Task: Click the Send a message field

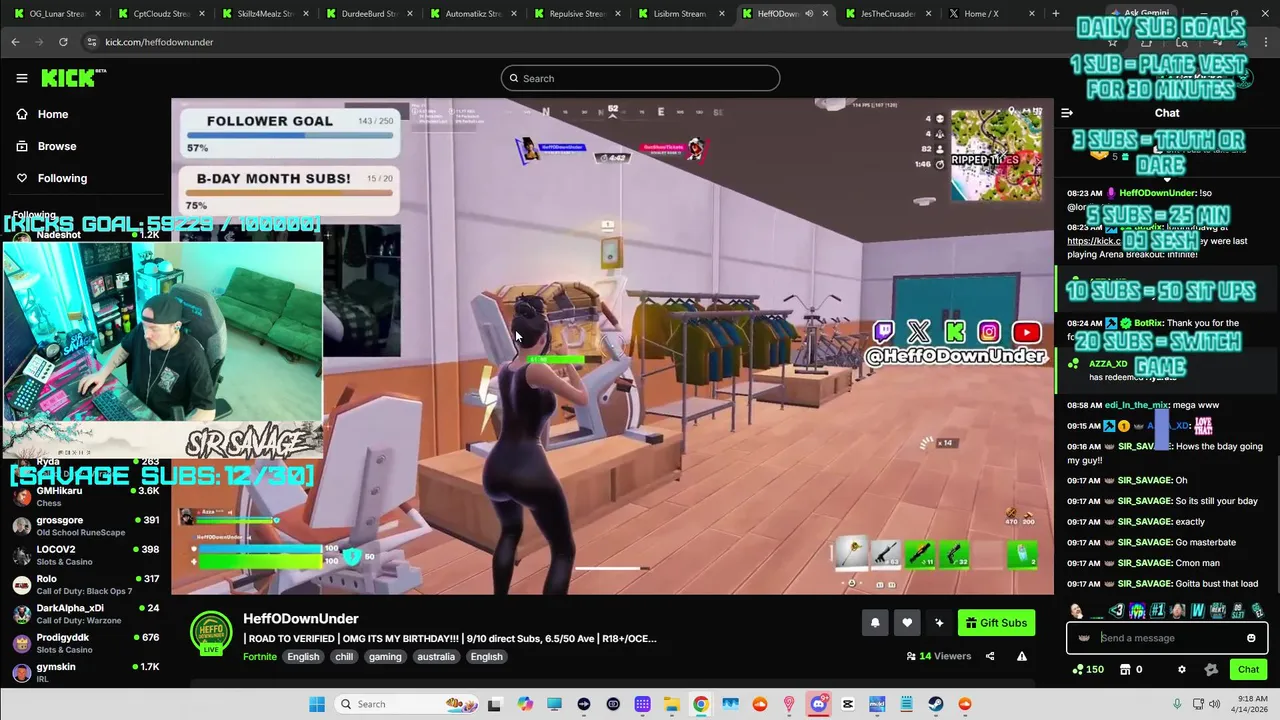Action: tap(1168, 638)
